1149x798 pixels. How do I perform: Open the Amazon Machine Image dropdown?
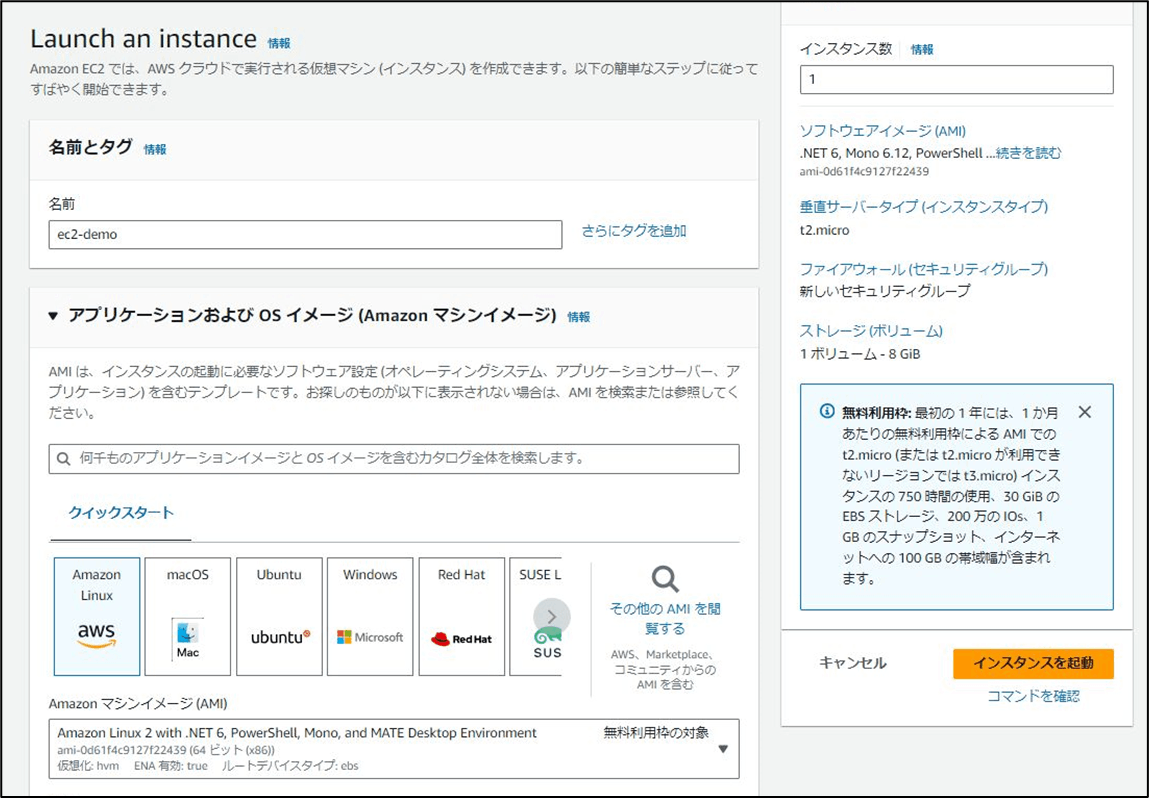(394, 749)
